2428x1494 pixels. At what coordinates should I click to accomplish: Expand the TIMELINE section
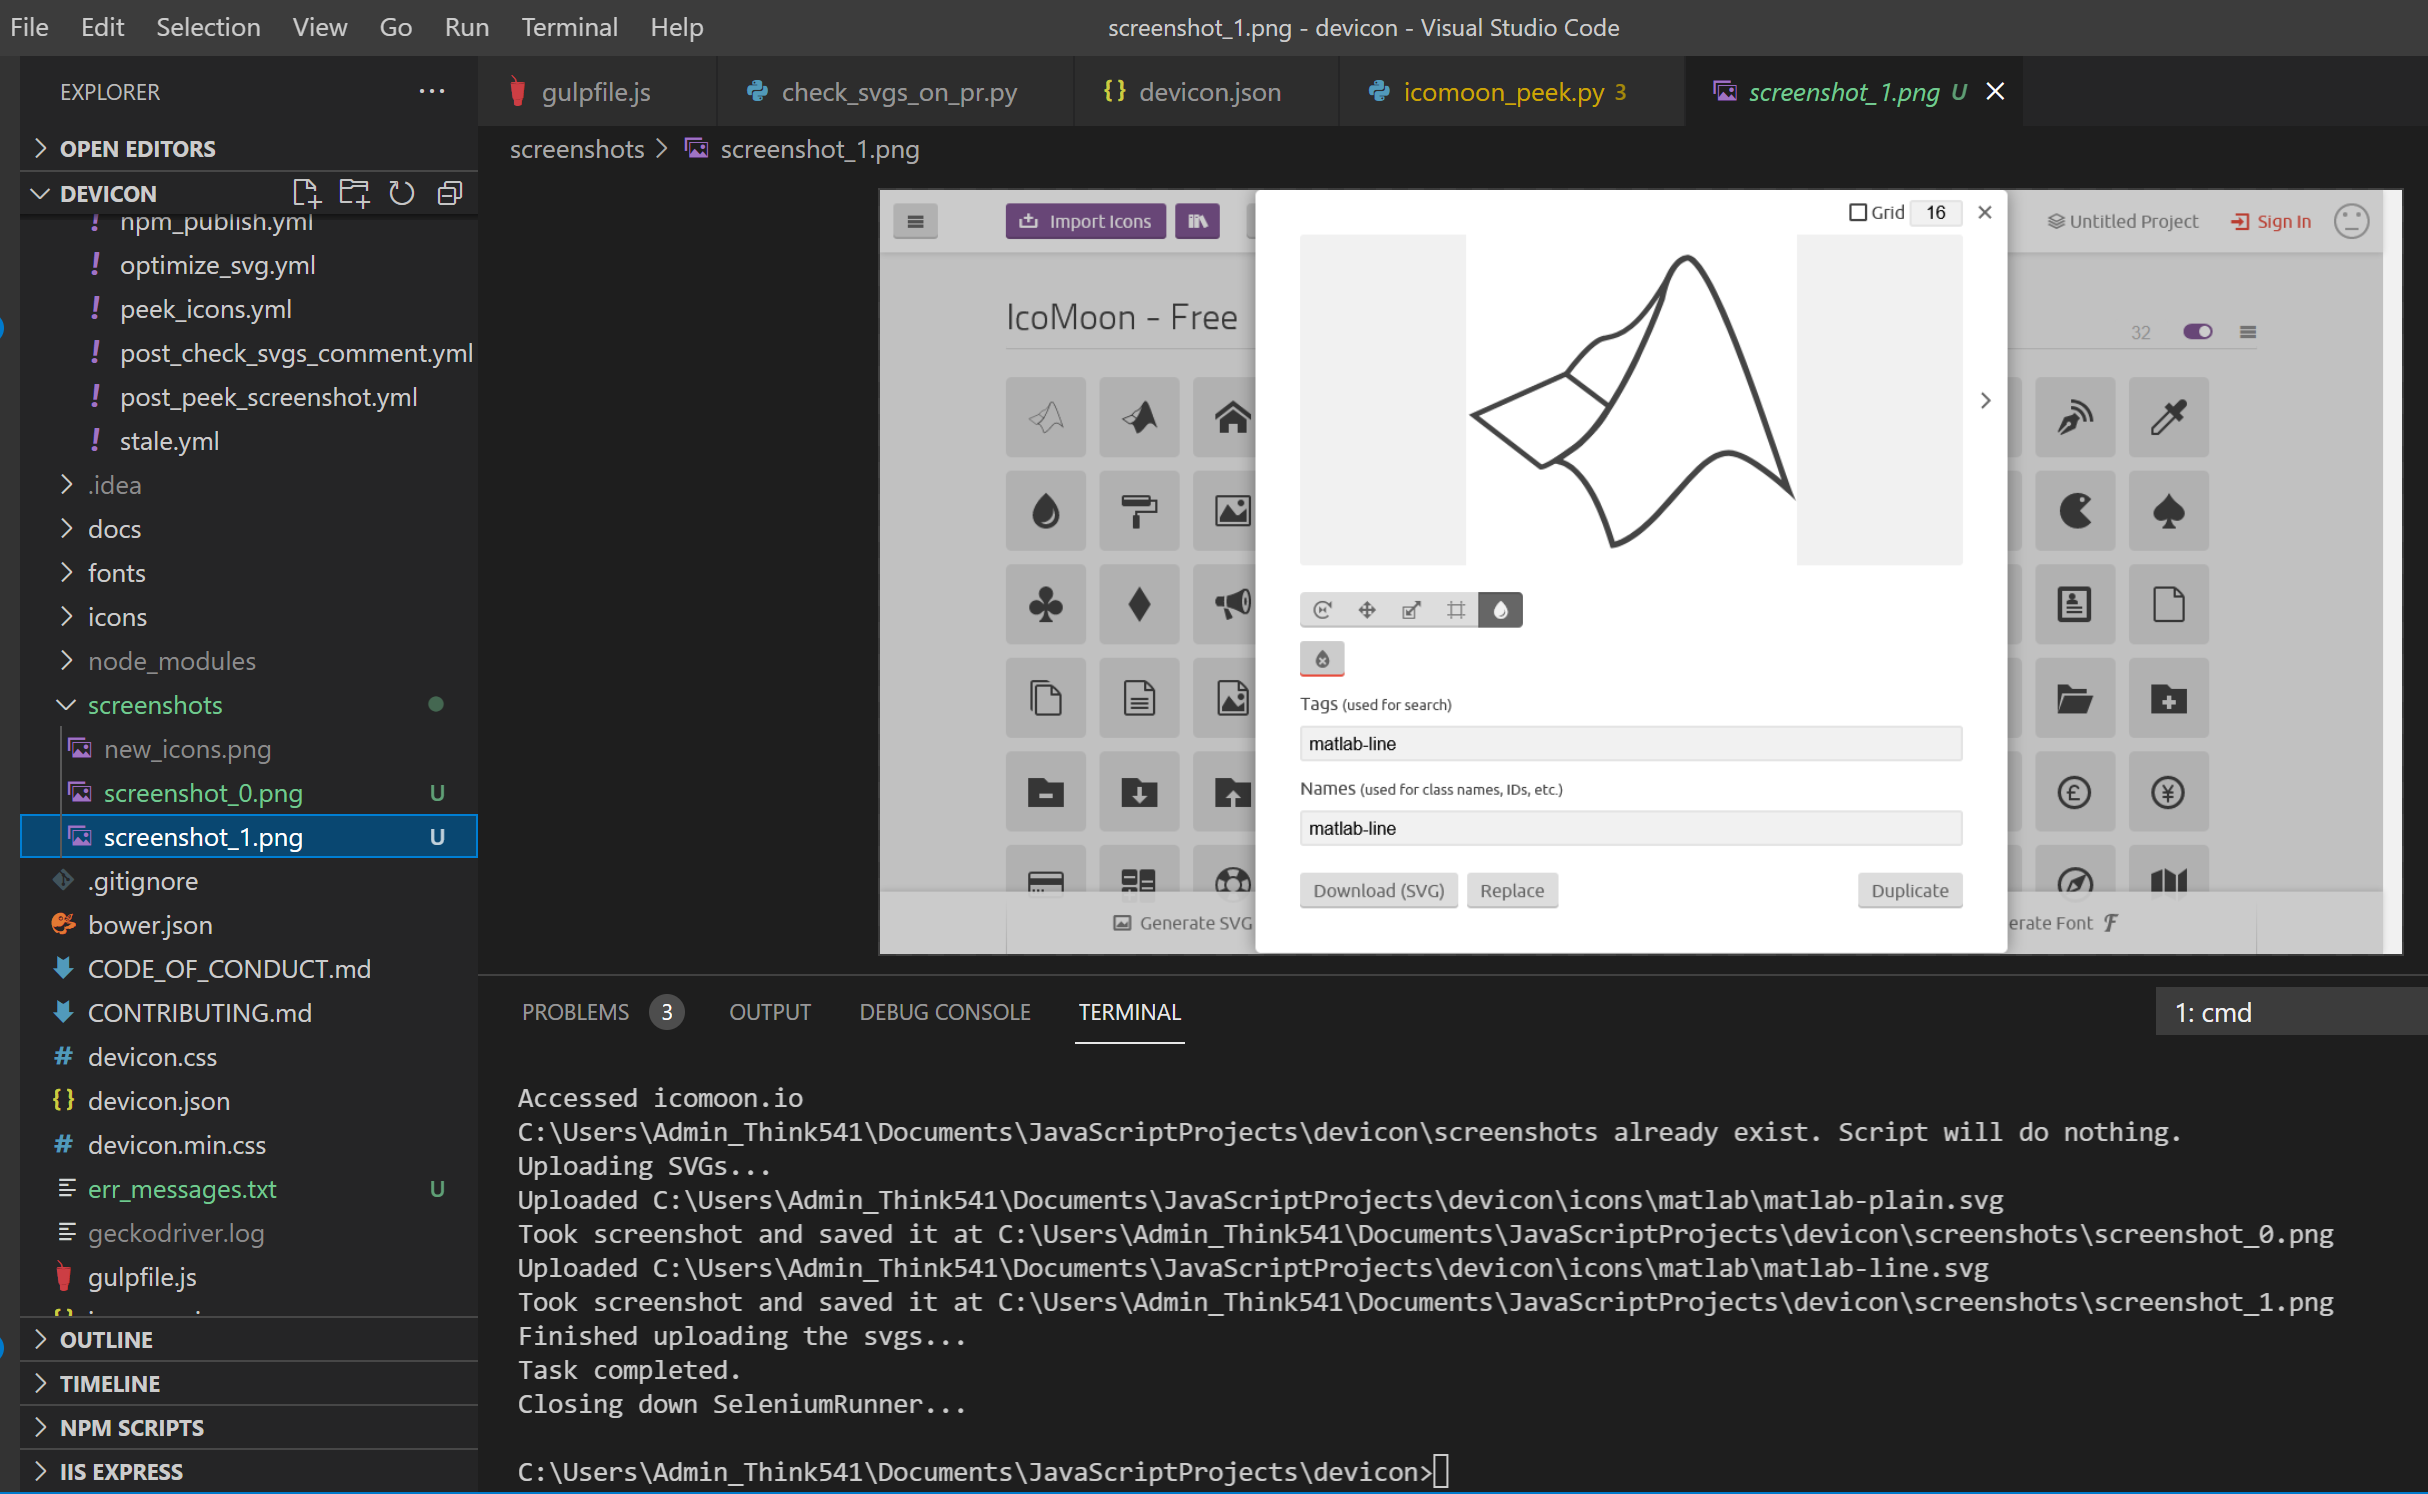coord(249,1384)
